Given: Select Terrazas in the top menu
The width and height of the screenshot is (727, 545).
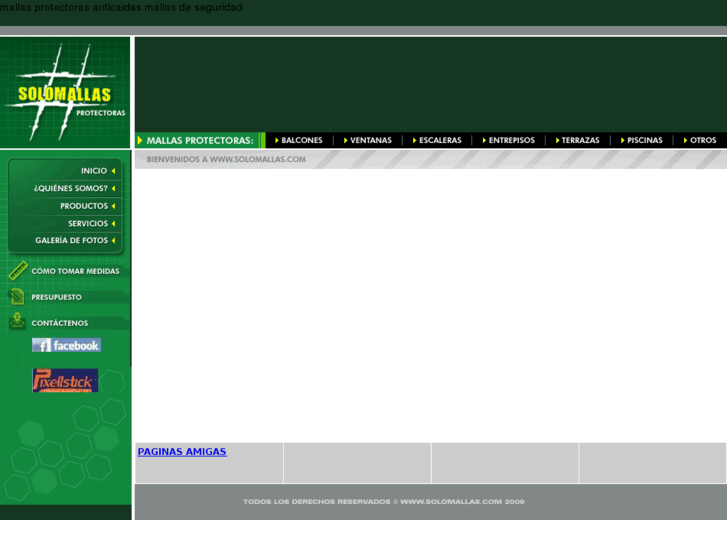Looking at the screenshot, I should (x=578, y=140).
